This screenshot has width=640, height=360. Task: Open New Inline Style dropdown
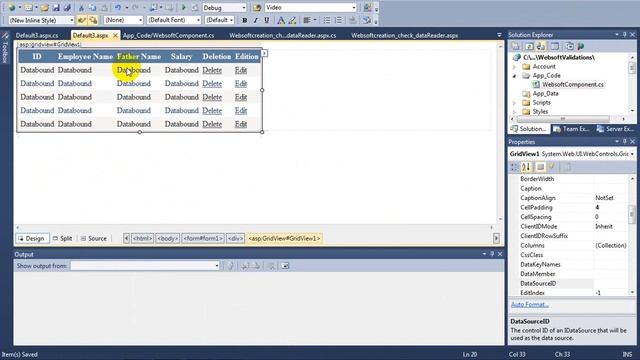pyautogui.click(x=71, y=20)
